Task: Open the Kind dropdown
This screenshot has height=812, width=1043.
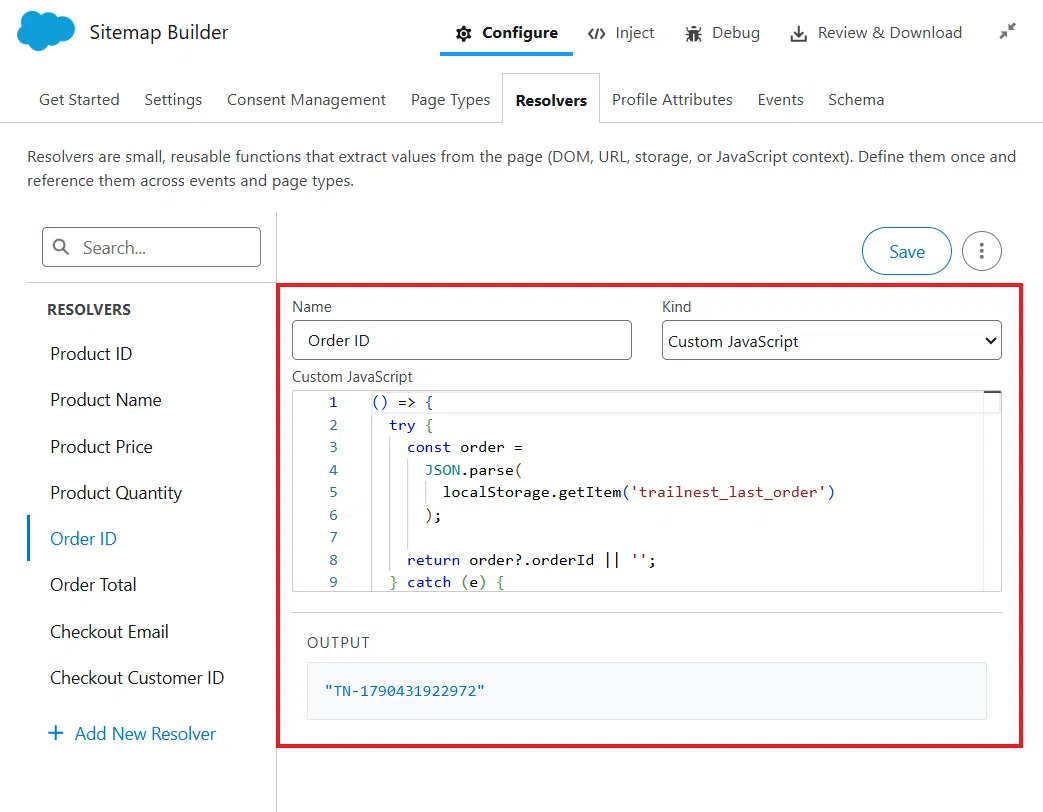Action: click(831, 340)
